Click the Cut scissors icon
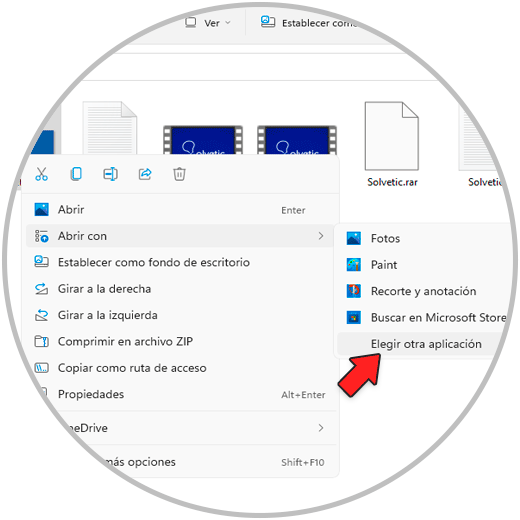 pos(41,174)
